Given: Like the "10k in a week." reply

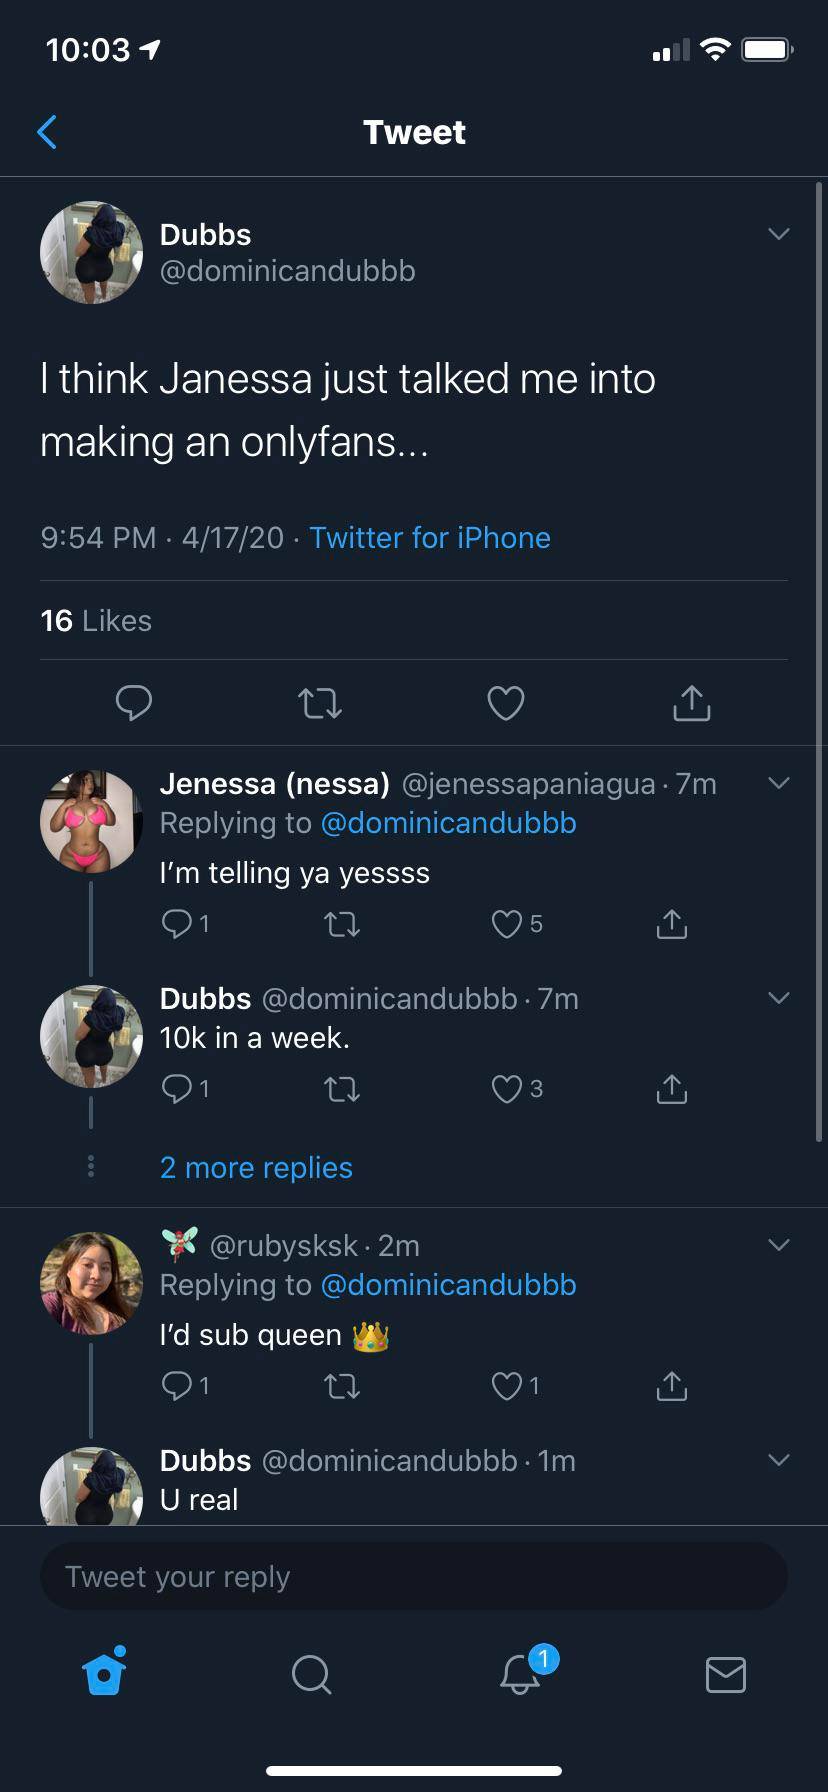Looking at the screenshot, I should pos(507,1088).
